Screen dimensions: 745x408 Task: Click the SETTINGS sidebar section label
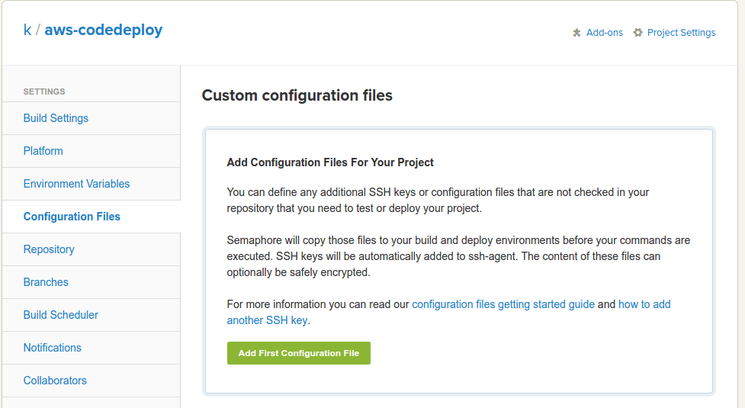(x=44, y=91)
